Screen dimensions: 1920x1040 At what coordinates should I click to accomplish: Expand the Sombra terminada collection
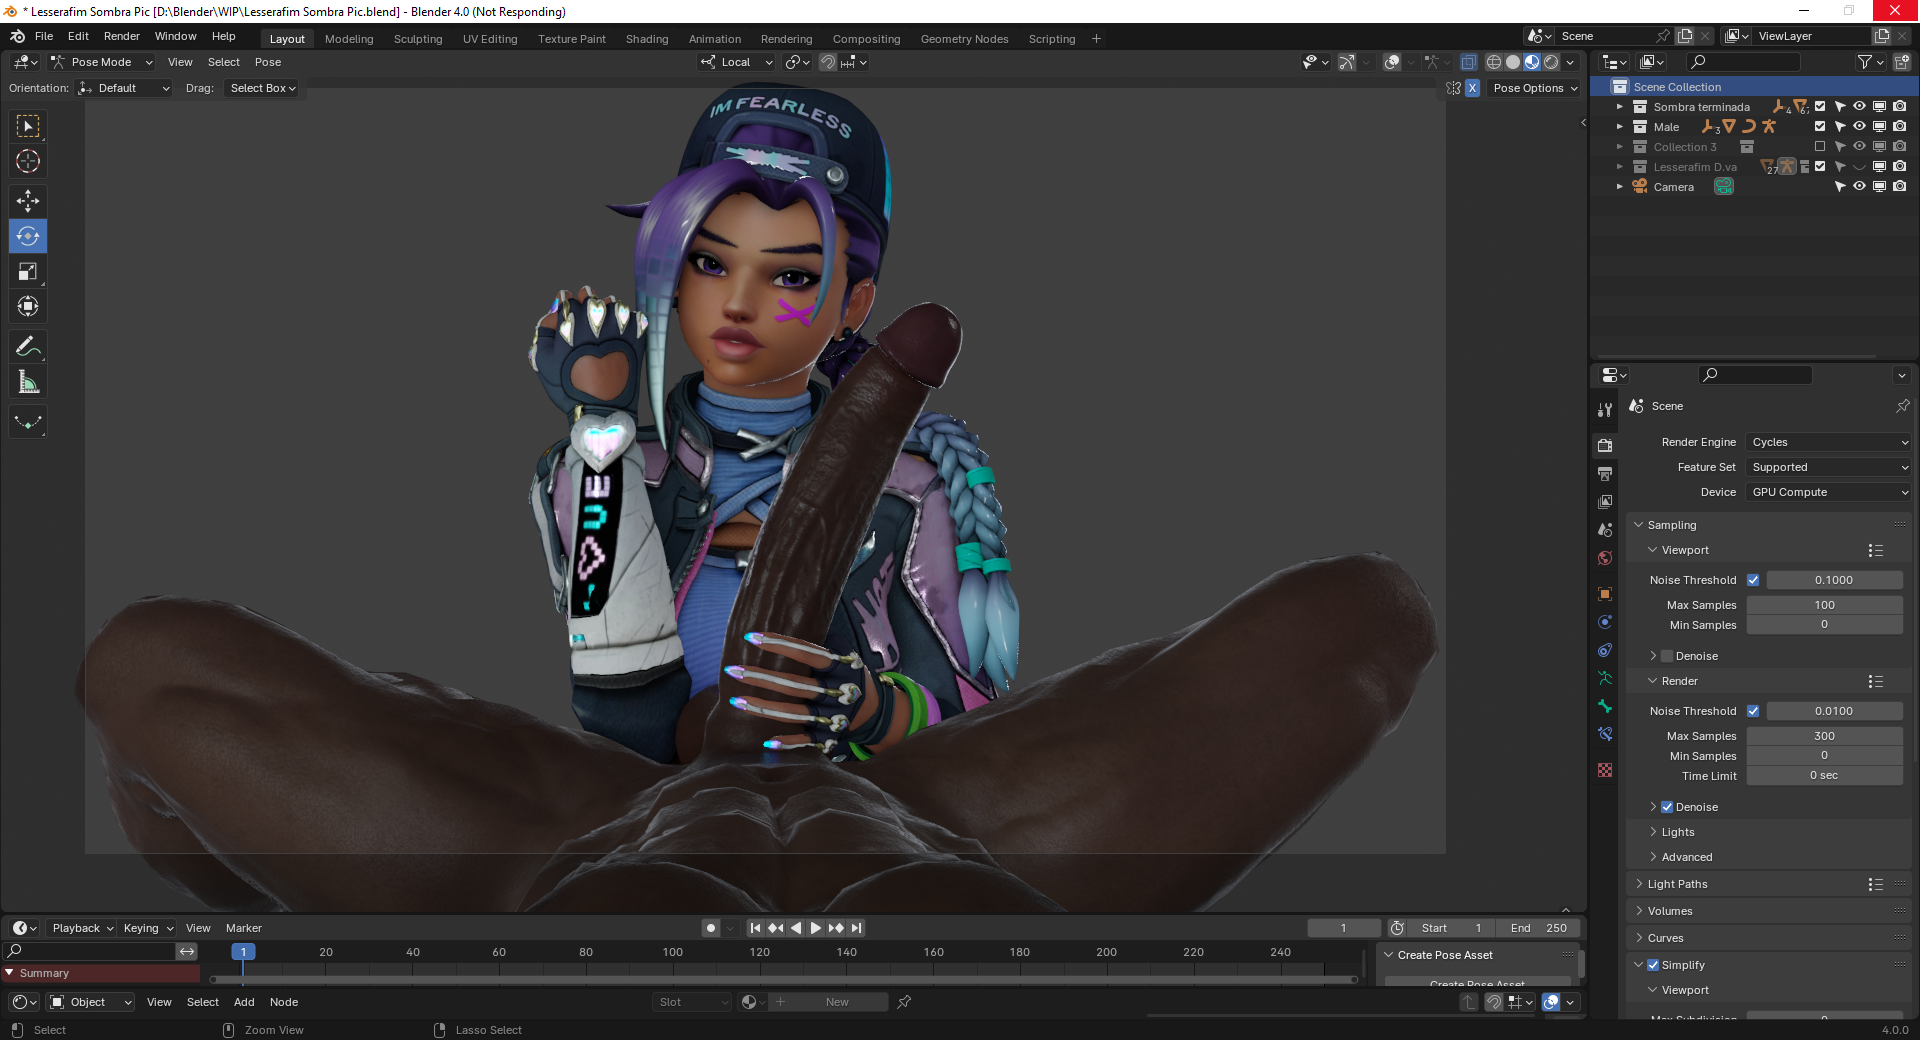coord(1620,107)
